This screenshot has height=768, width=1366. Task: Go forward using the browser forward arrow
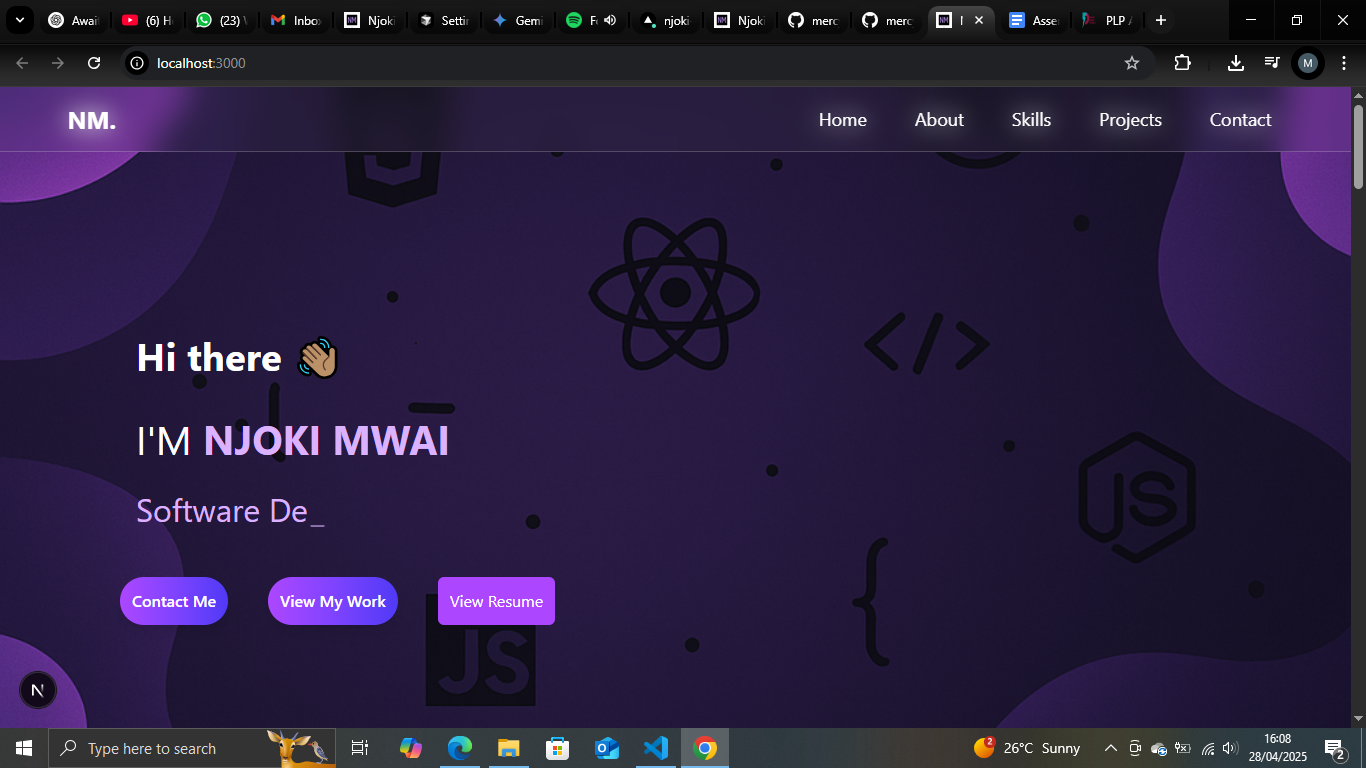click(58, 63)
